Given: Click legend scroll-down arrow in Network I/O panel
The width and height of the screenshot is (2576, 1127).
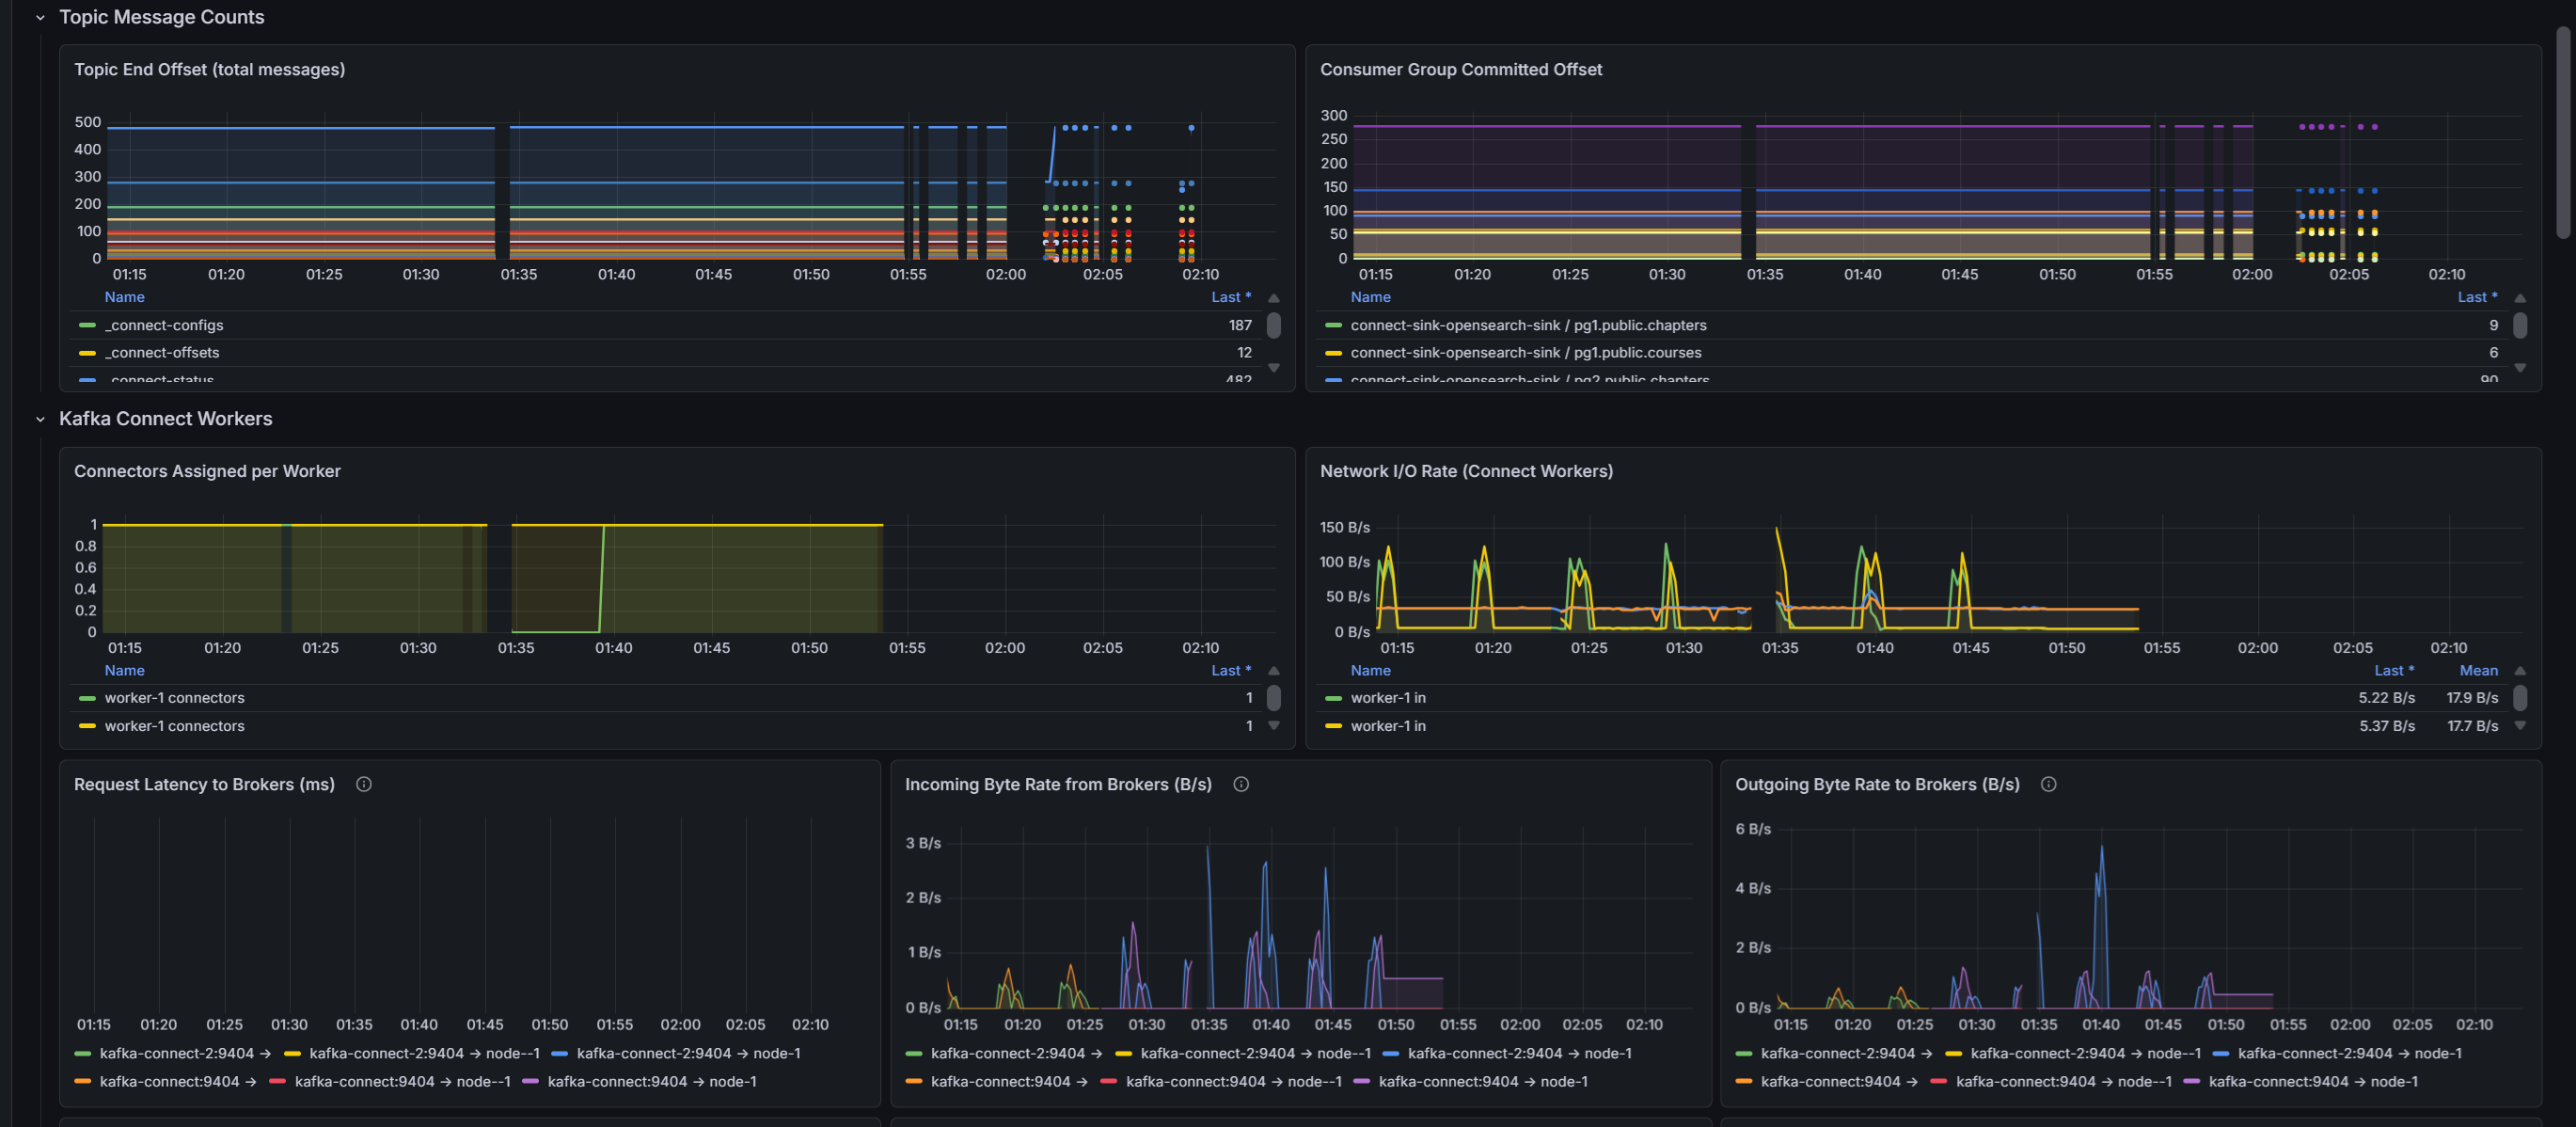Looking at the screenshot, I should click(2520, 726).
